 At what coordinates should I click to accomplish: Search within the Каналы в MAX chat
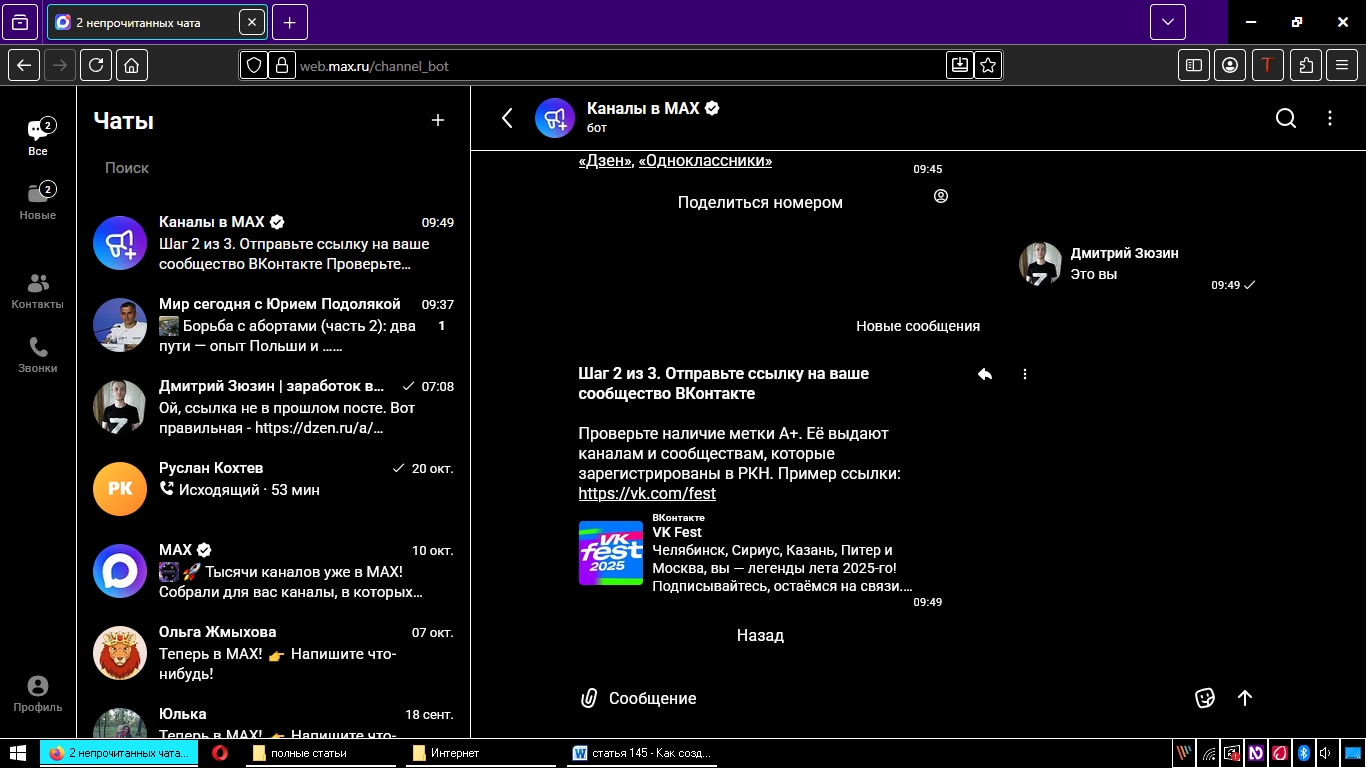1286,119
